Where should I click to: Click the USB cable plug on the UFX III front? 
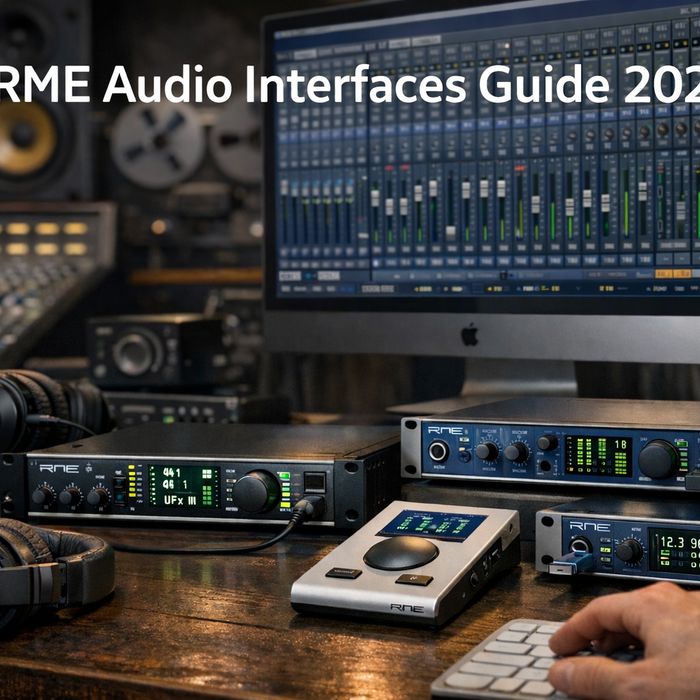click(308, 508)
